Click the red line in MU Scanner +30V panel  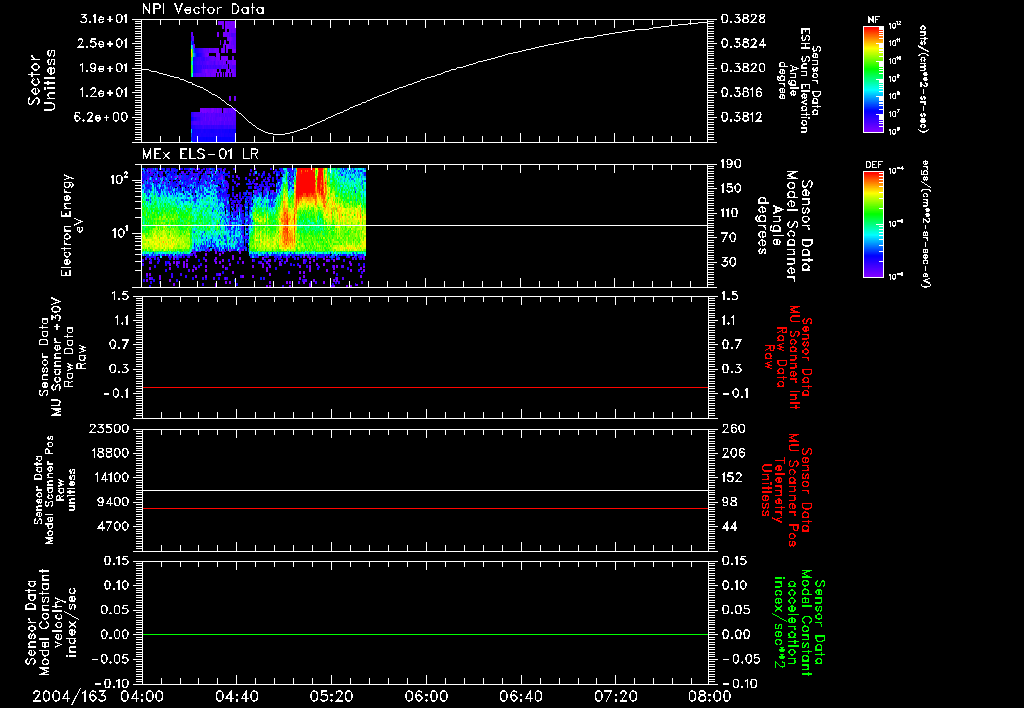click(x=425, y=387)
